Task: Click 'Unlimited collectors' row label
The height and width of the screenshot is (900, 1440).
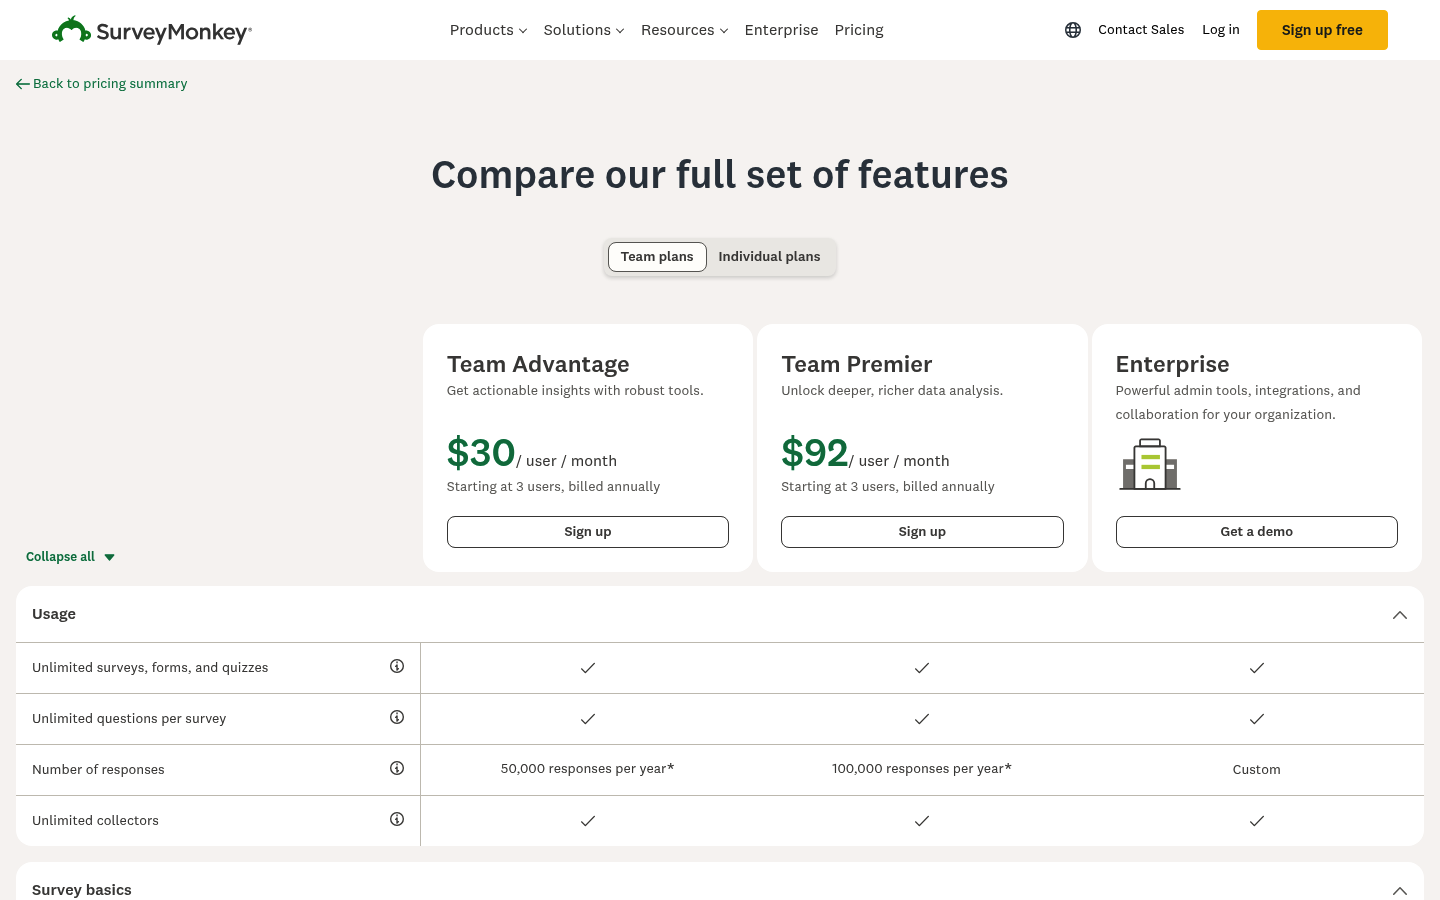Action: (96, 821)
